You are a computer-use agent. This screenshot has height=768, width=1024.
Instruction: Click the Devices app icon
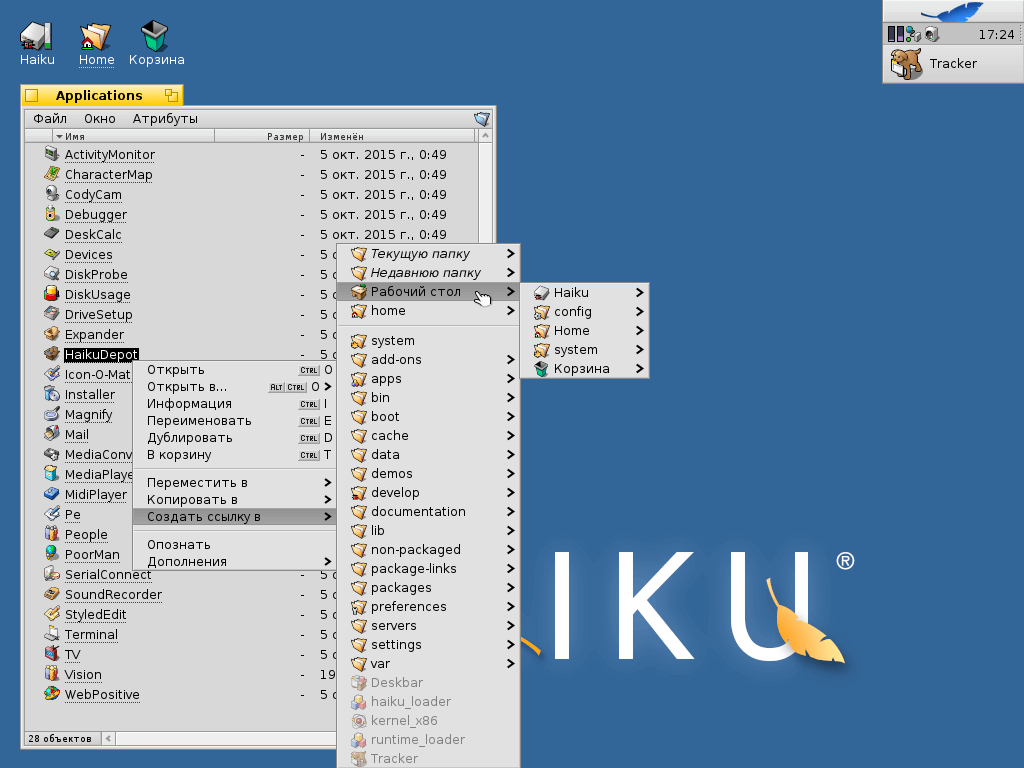[x=52, y=254]
